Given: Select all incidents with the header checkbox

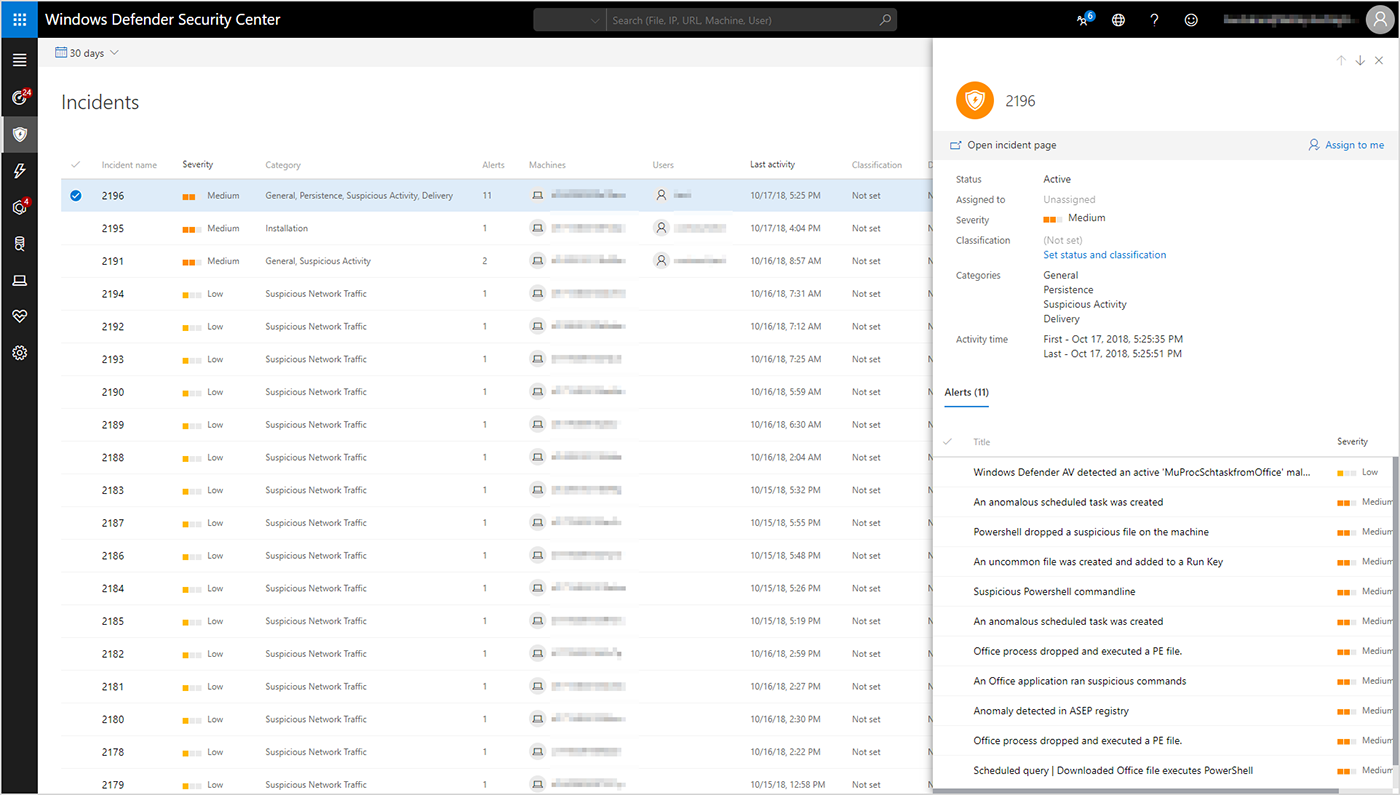Looking at the screenshot, I should 75,164.
